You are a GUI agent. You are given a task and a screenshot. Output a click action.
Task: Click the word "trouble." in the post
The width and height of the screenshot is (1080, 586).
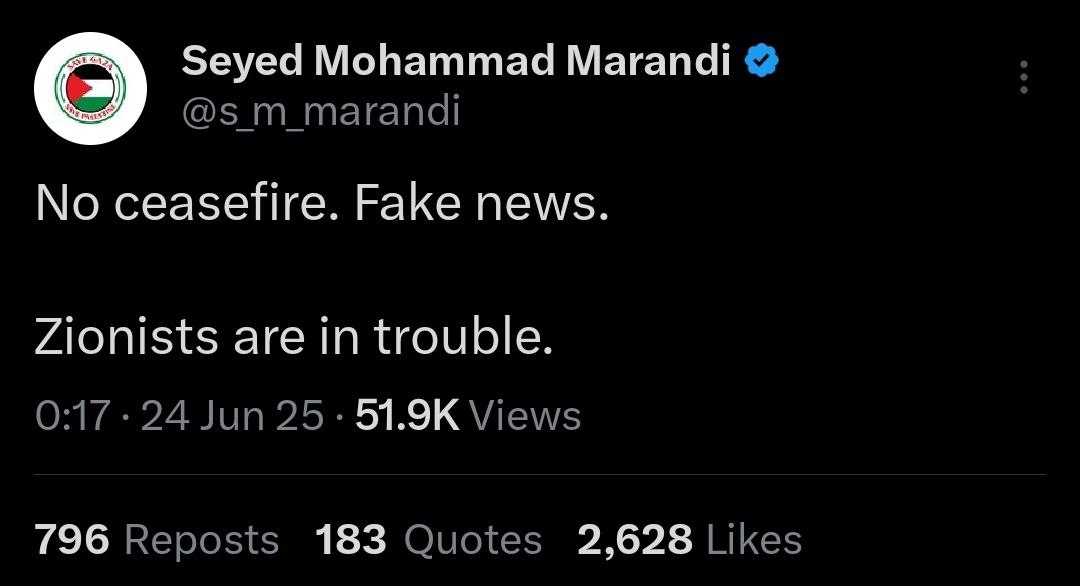[464, 338]
